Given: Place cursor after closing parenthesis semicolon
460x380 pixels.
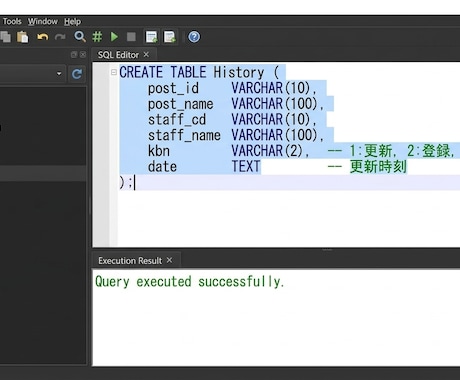Looking at the screenshot, I should [x=134, y=183].
